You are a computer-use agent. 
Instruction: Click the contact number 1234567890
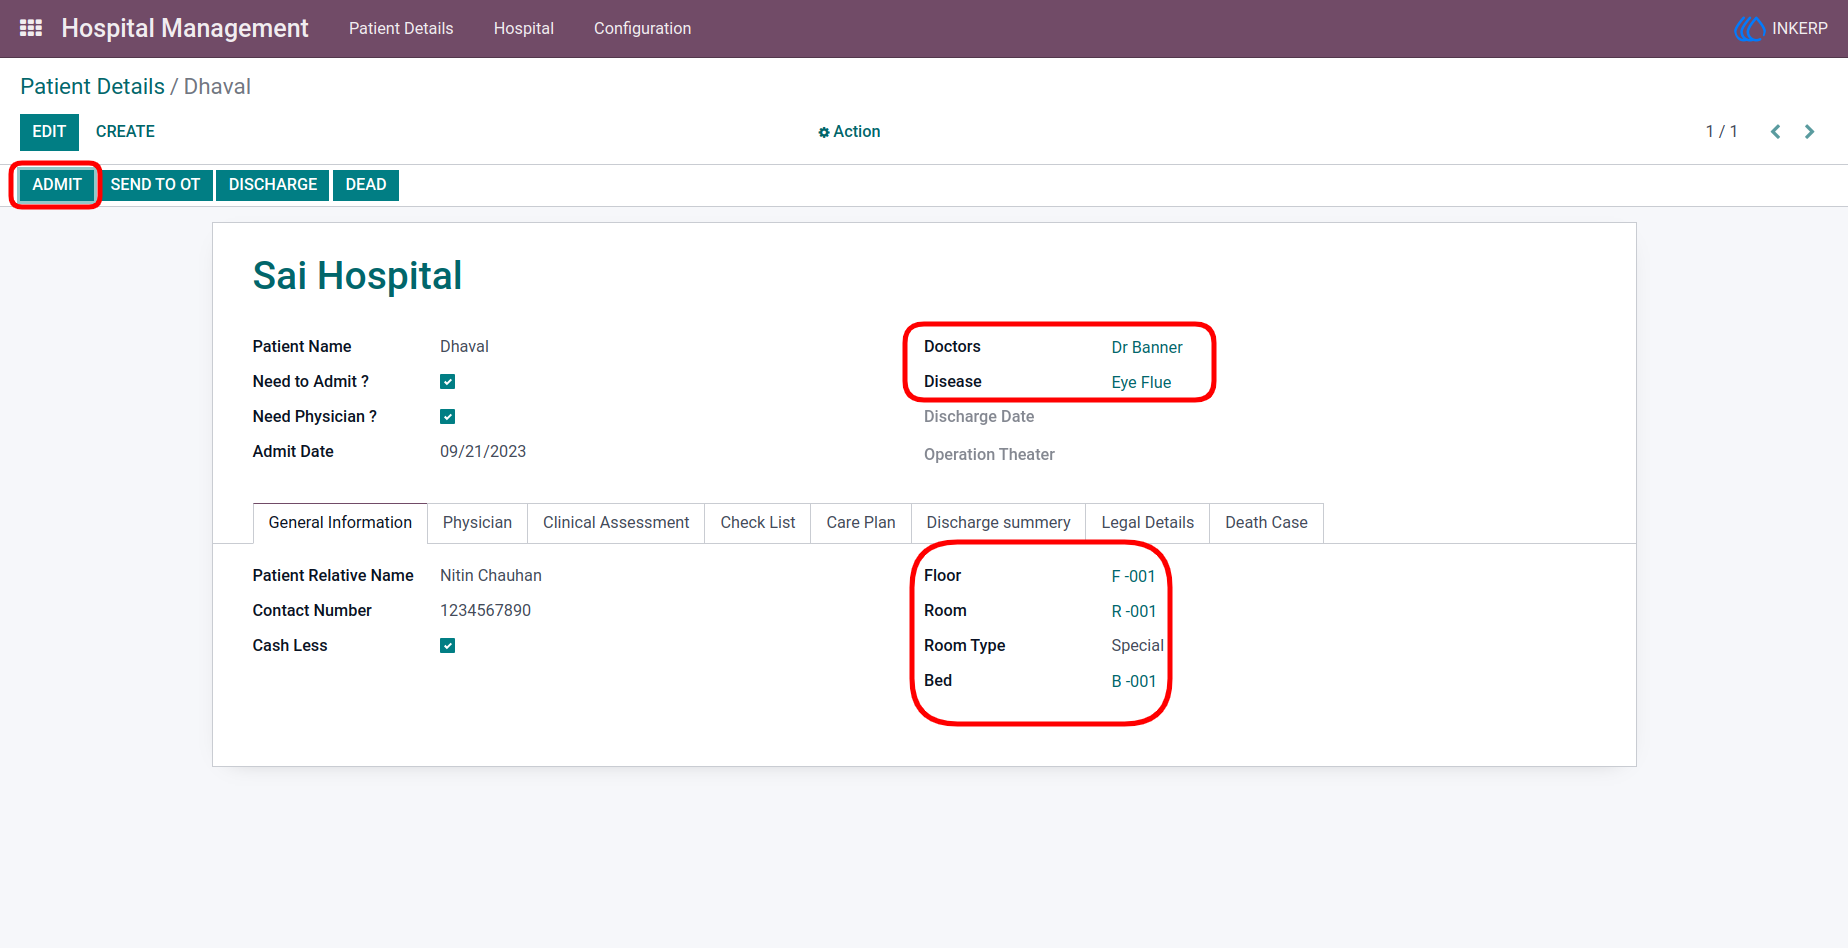tap(485, 611)
